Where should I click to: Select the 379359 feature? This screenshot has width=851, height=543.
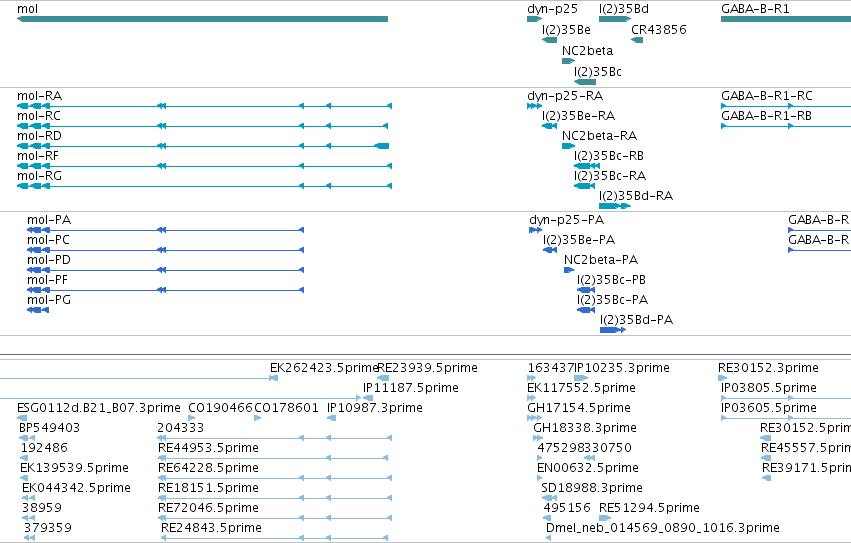[29, 538]
